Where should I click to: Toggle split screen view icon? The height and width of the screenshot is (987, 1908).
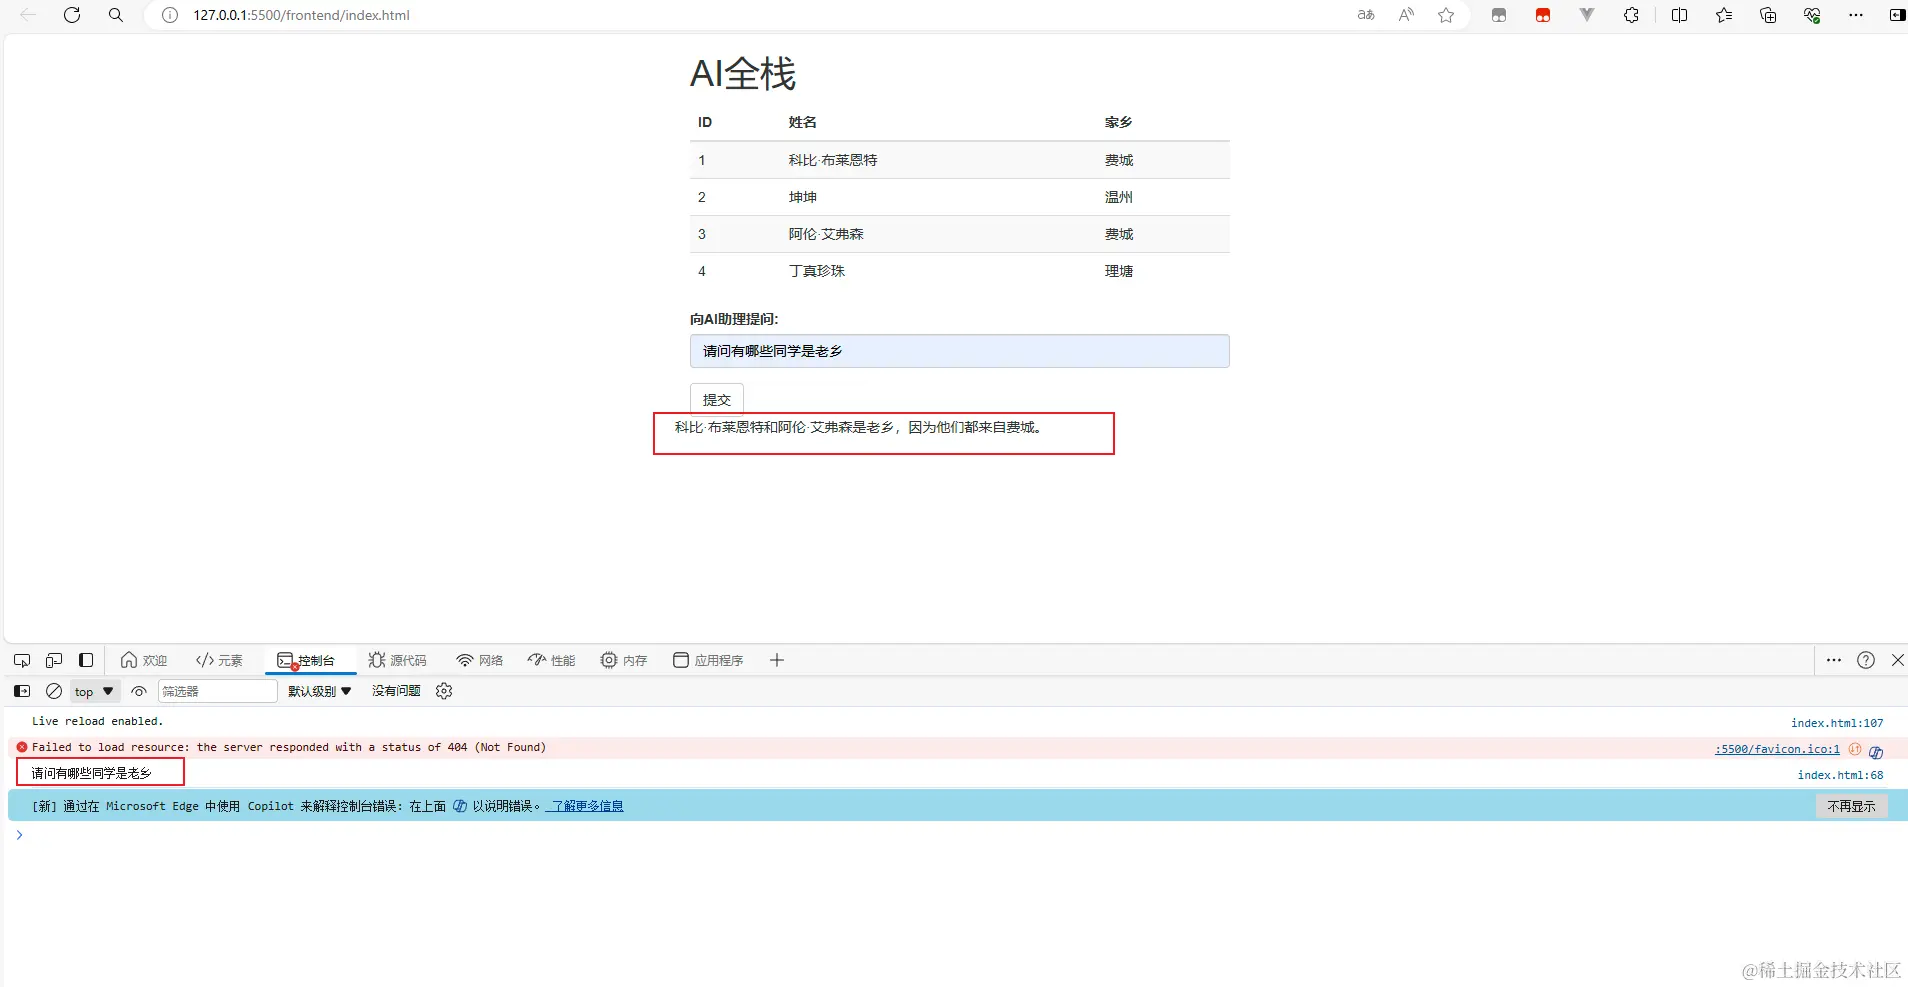click(1679, 15)
